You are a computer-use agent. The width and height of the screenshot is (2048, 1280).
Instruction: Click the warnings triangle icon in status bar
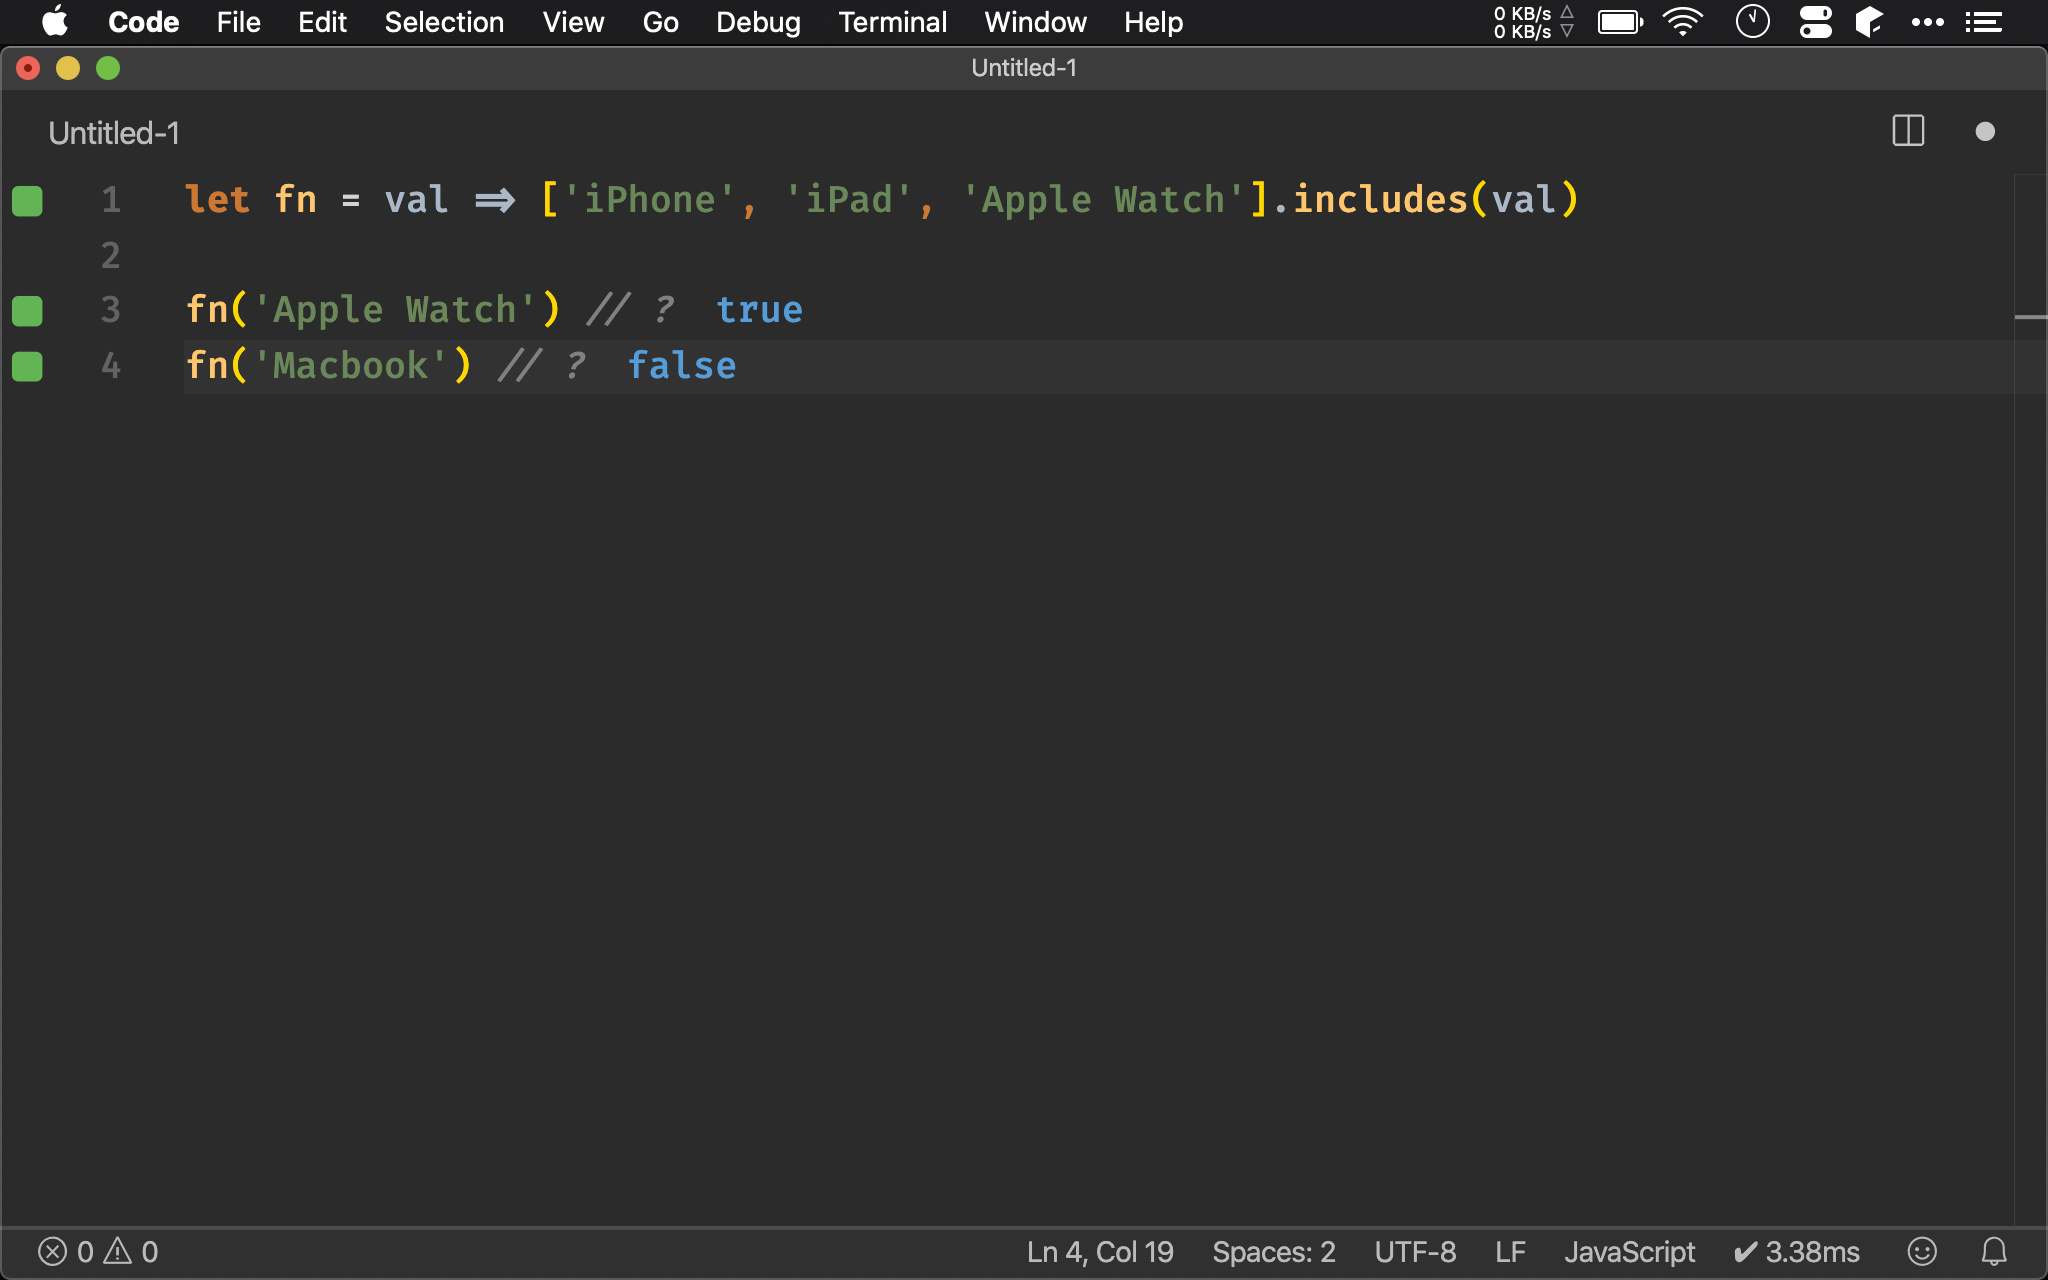(x=118, y=1251)
